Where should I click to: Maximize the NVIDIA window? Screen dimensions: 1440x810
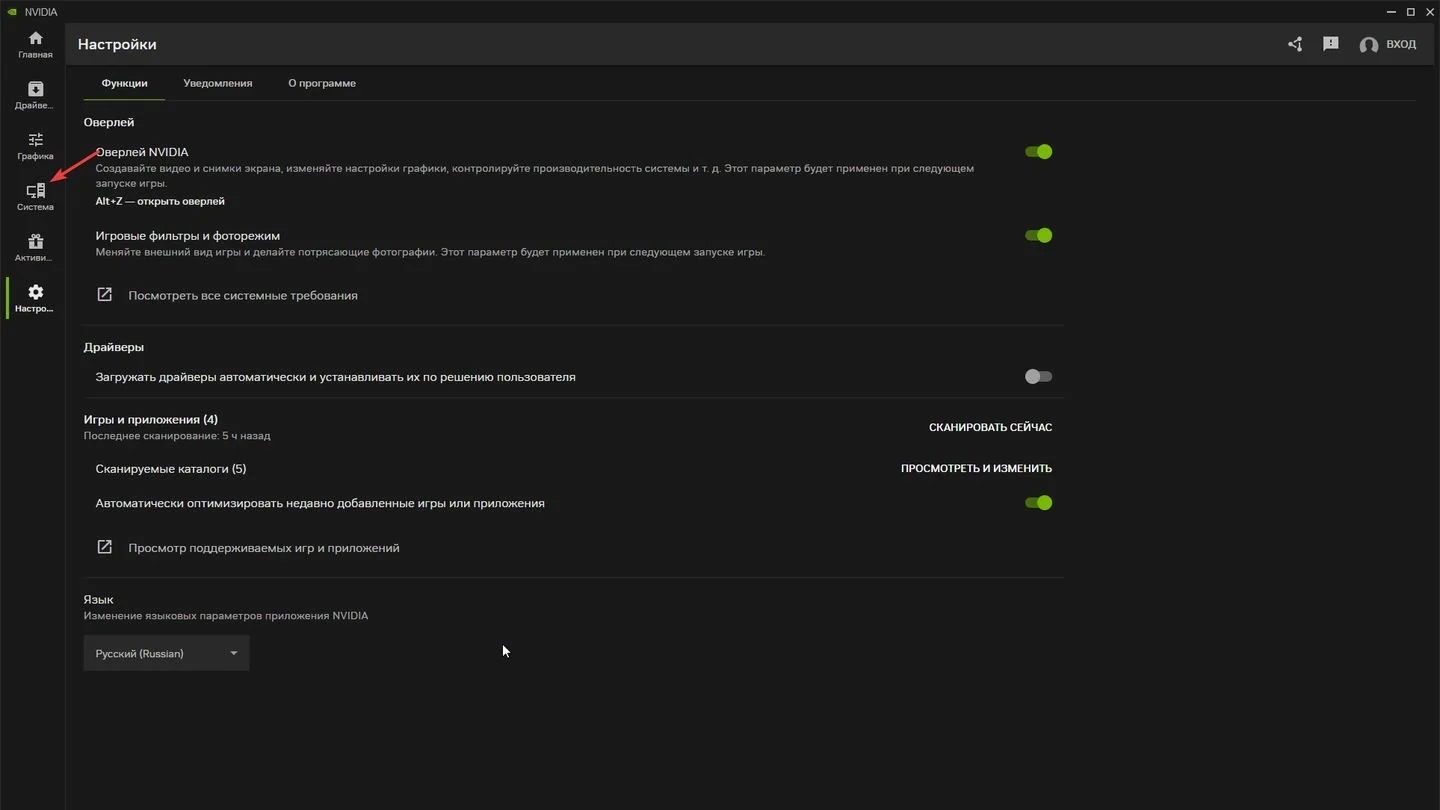1411,12
